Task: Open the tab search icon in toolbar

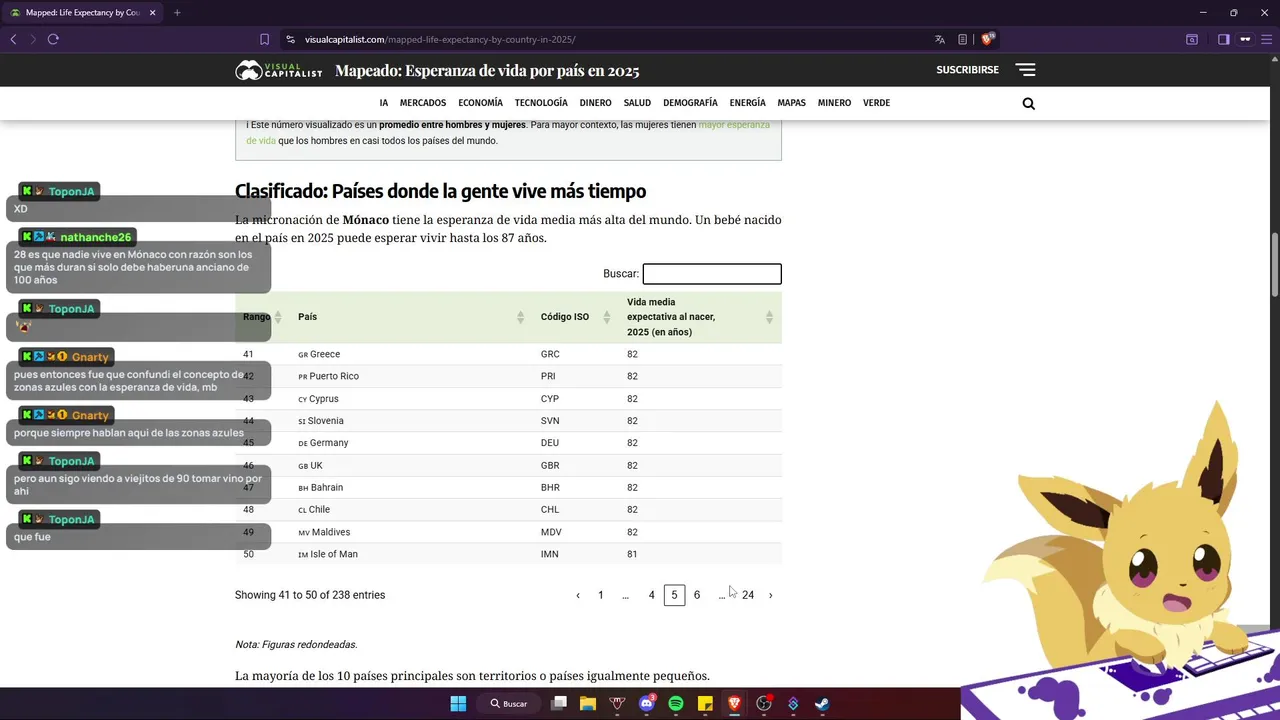Action: 1192,39
